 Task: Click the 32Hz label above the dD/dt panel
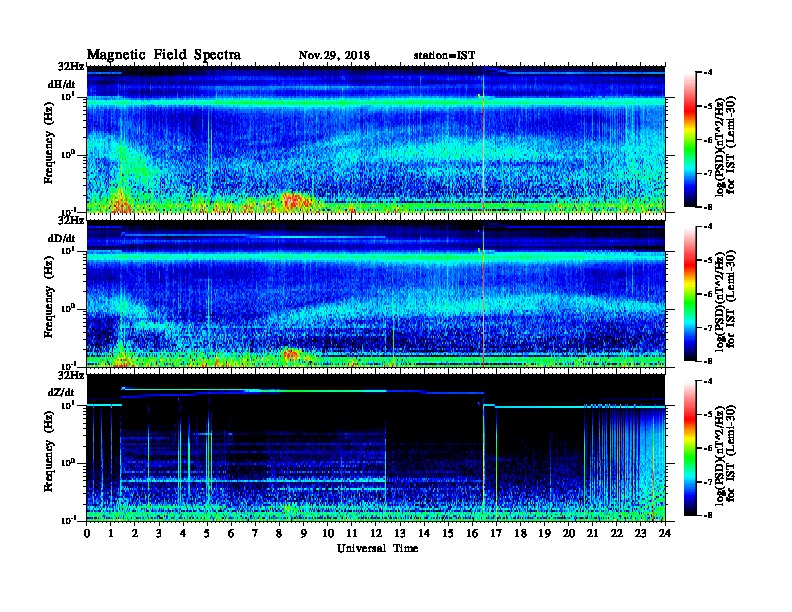coord(71,221)
